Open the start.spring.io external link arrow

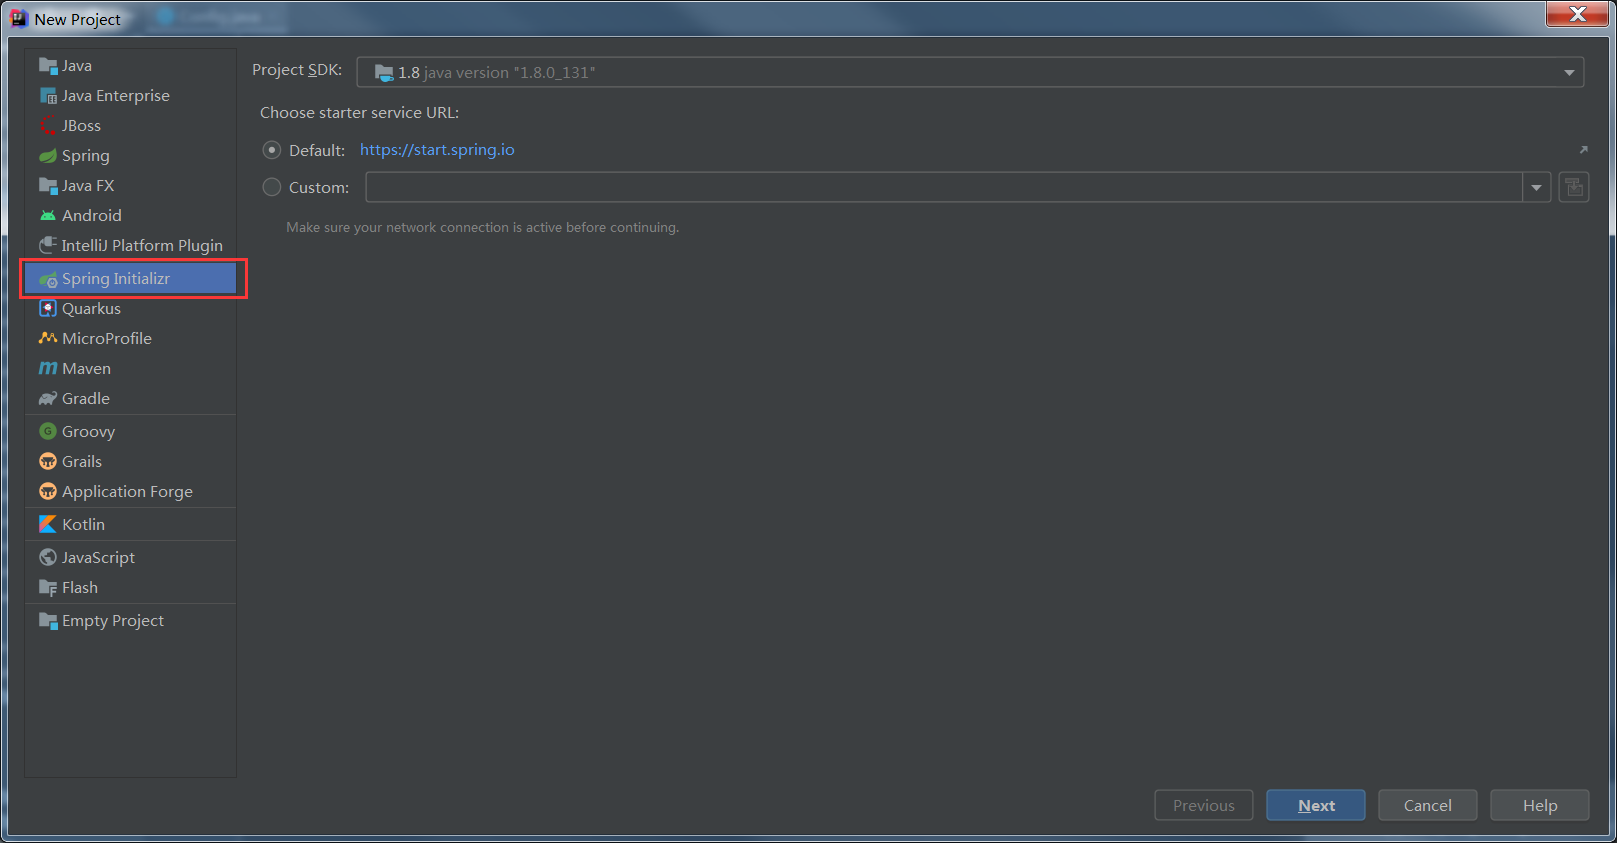[x=1583, y=150]
